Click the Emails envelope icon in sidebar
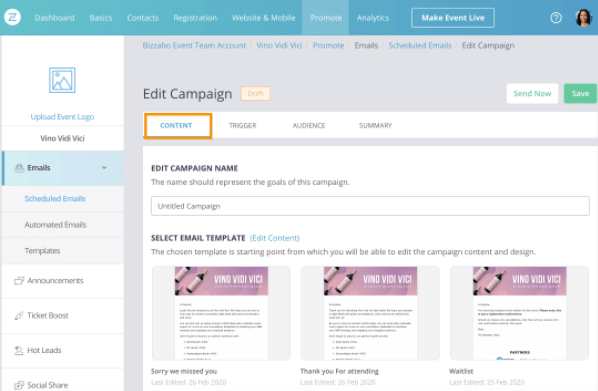The height and width of the screenshot is (391, 598). (x=19, y=168)
